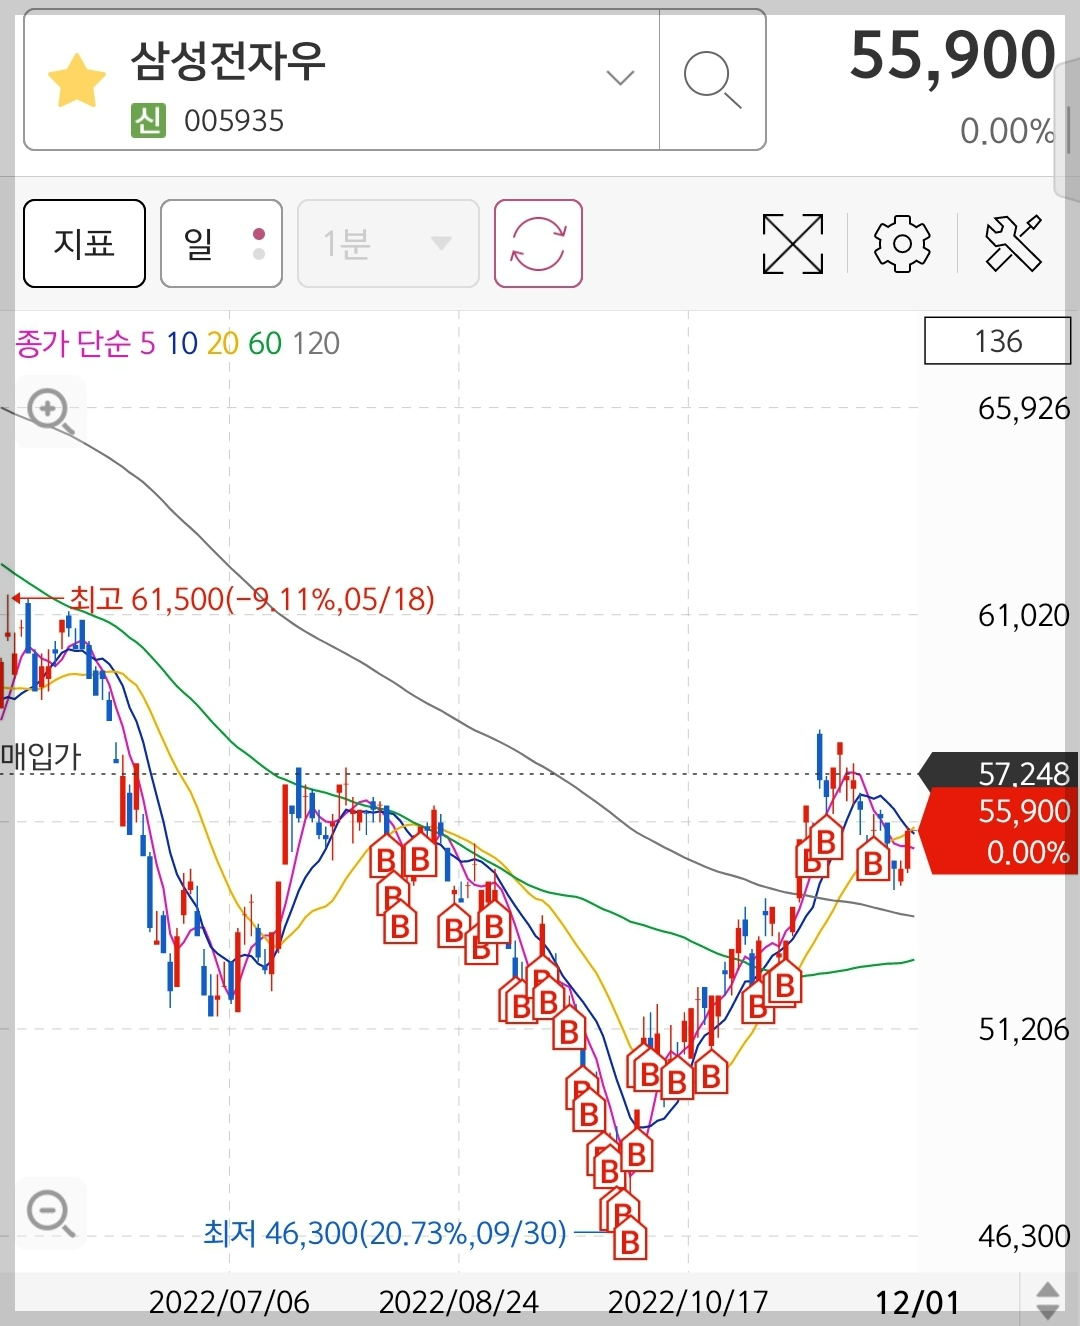Image resolution: width=1080 pixels, height=1326 pixels.
Task: Click the up/down stepper arrows at bottom right
Action: click(x=1048, y=1300)
